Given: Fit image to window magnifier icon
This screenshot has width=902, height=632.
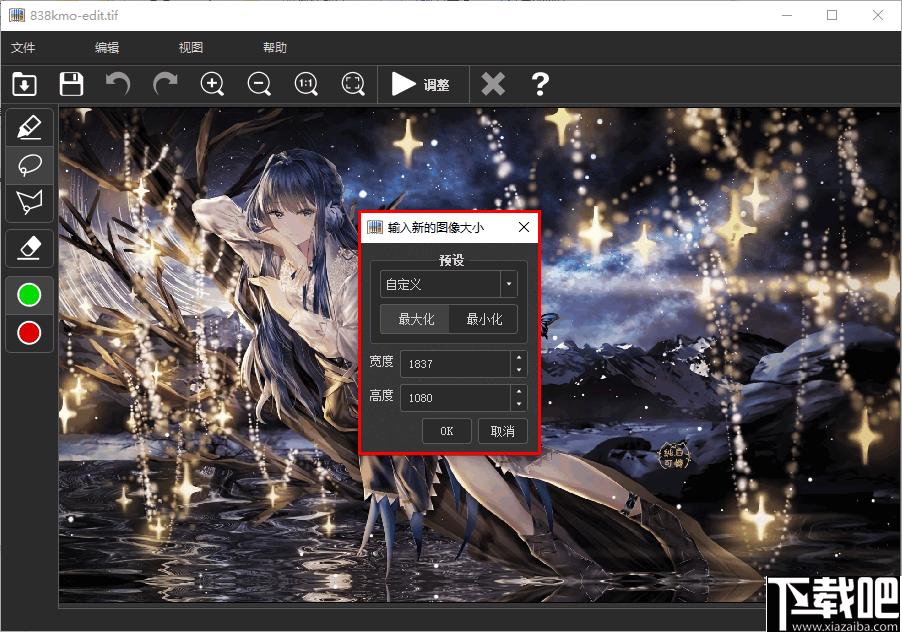Looking at the screenshot, I should (353, 85).
